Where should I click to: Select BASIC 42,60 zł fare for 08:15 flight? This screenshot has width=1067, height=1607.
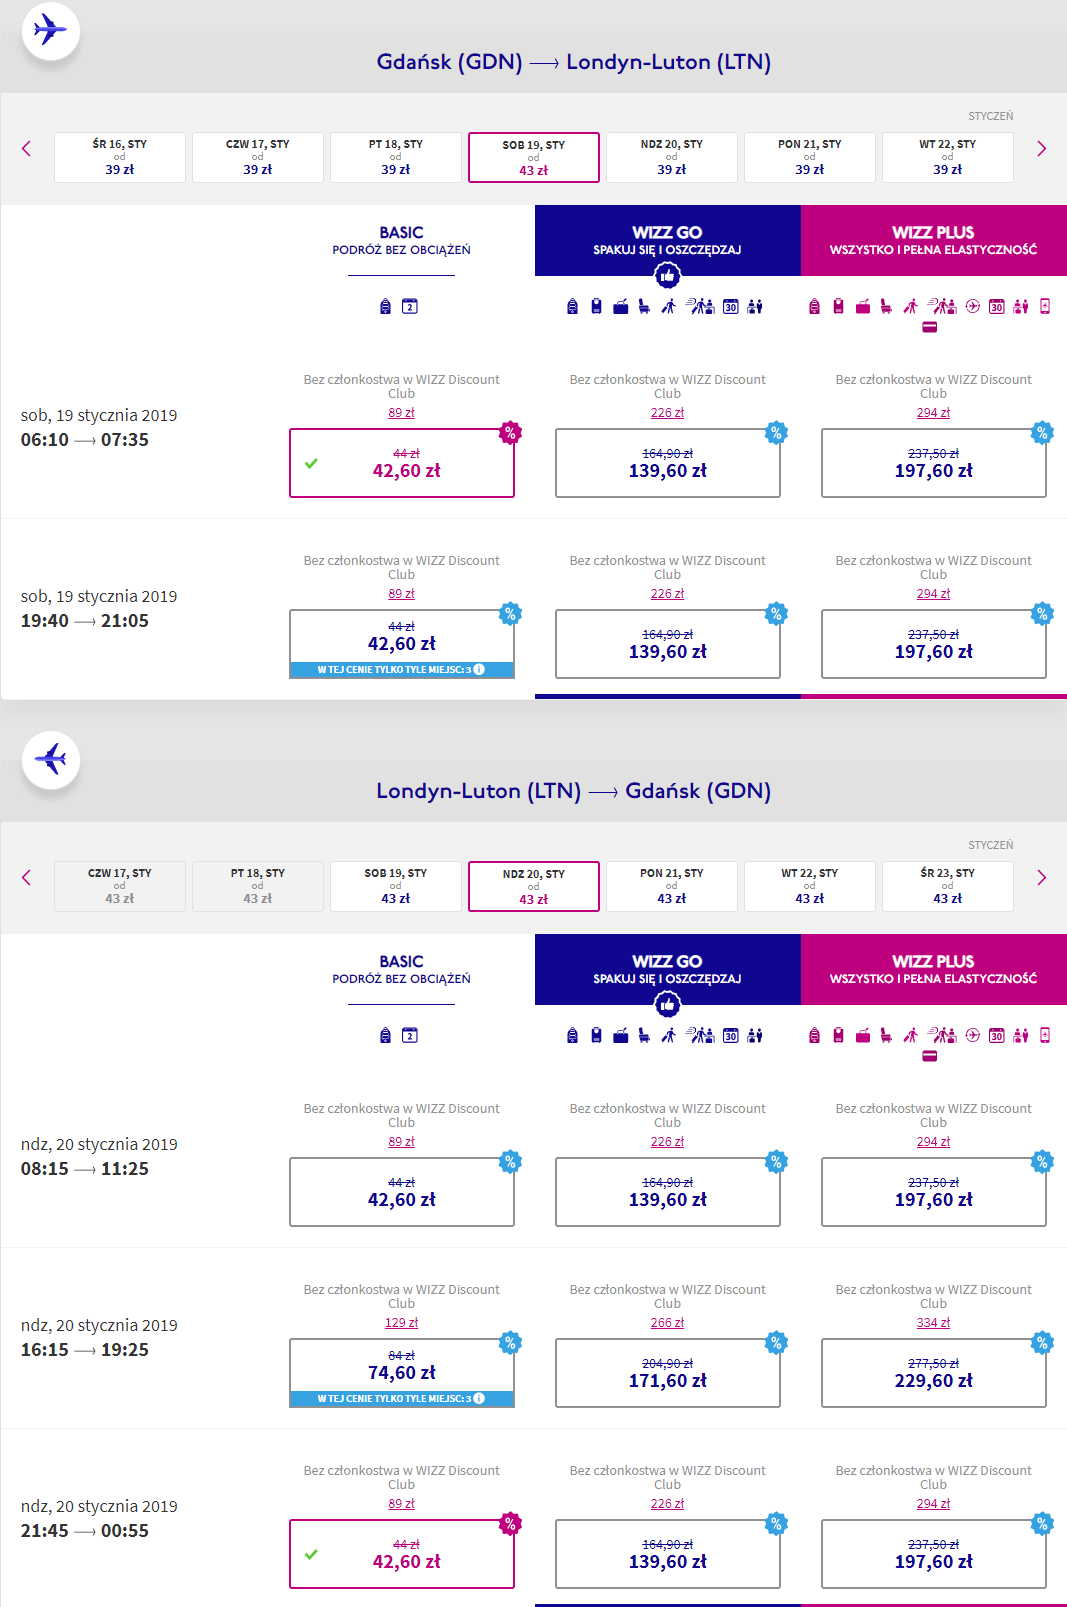click(402, 1192)
